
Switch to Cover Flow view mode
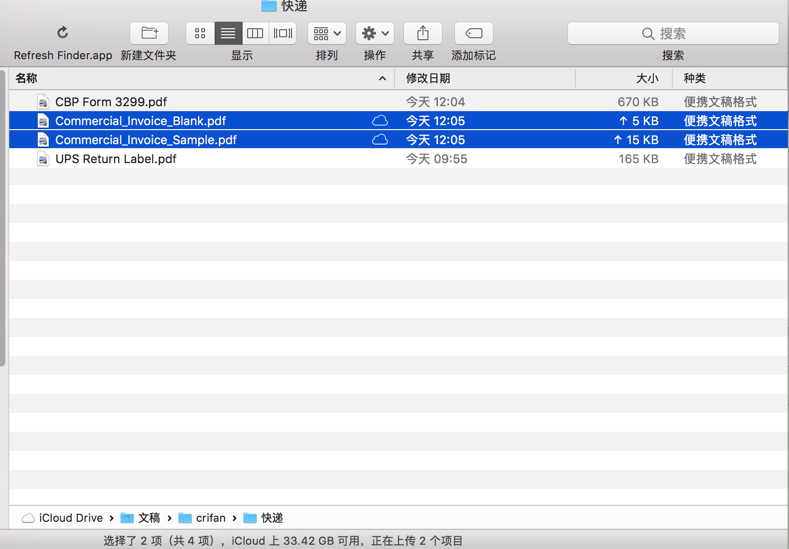[283, 33]
